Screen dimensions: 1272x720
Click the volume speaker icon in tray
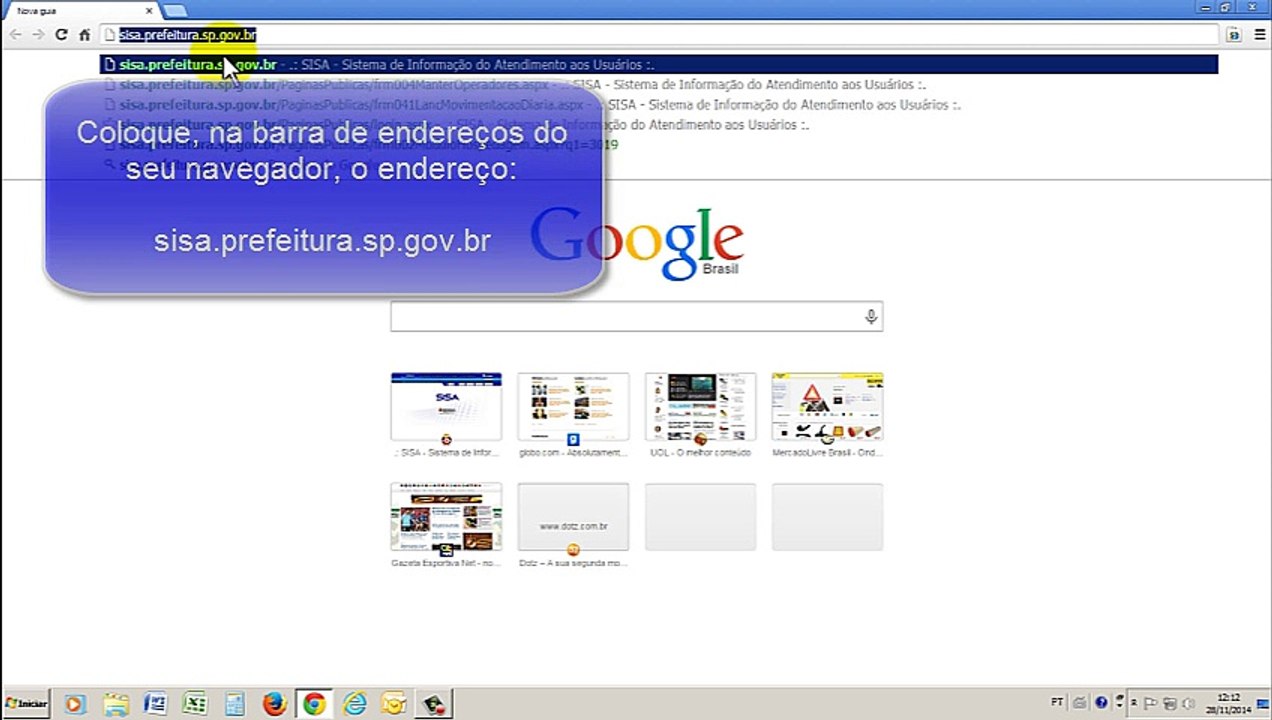(1188, 703)
